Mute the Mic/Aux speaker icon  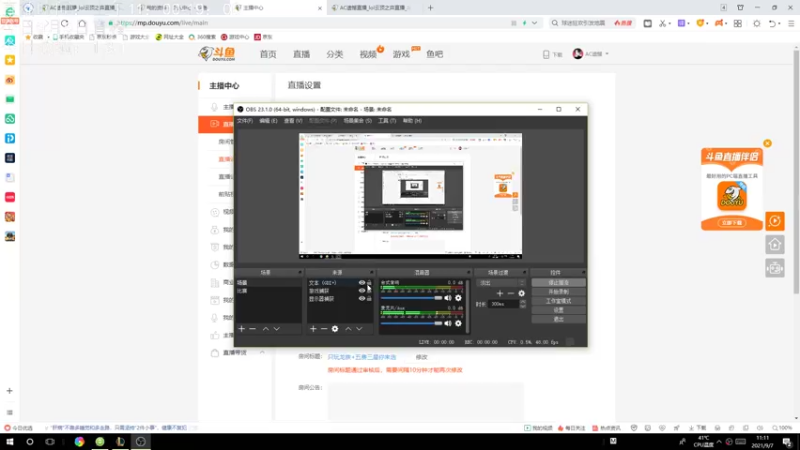pos(448,323)
